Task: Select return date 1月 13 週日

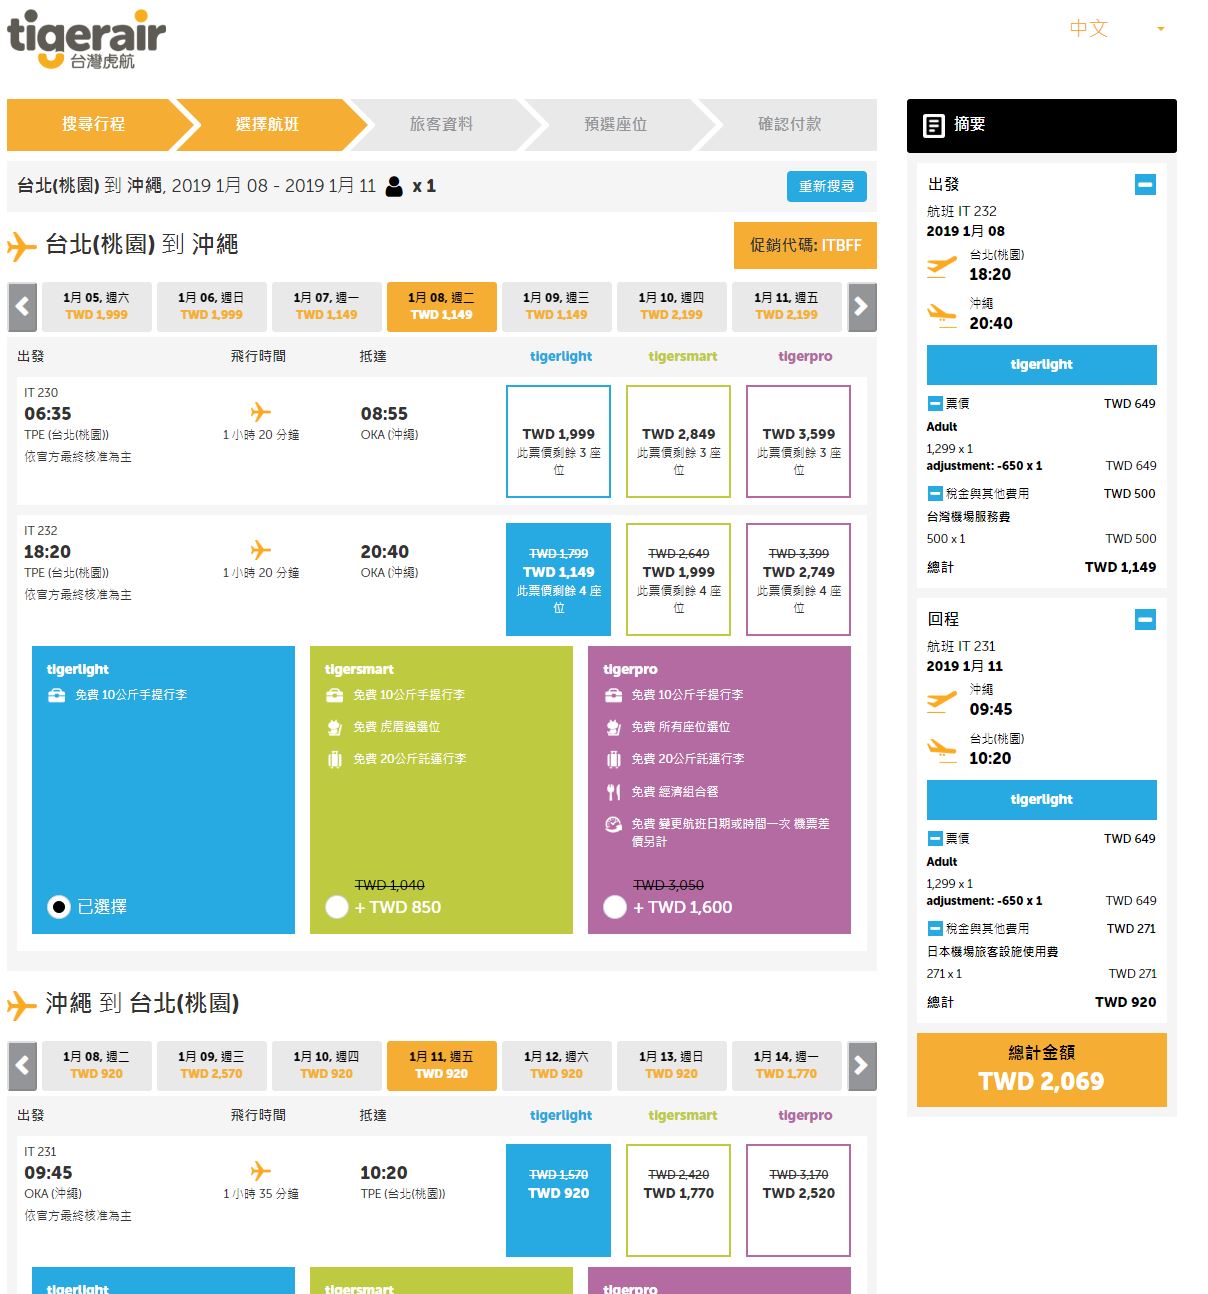Action: tap(671, 1065)
